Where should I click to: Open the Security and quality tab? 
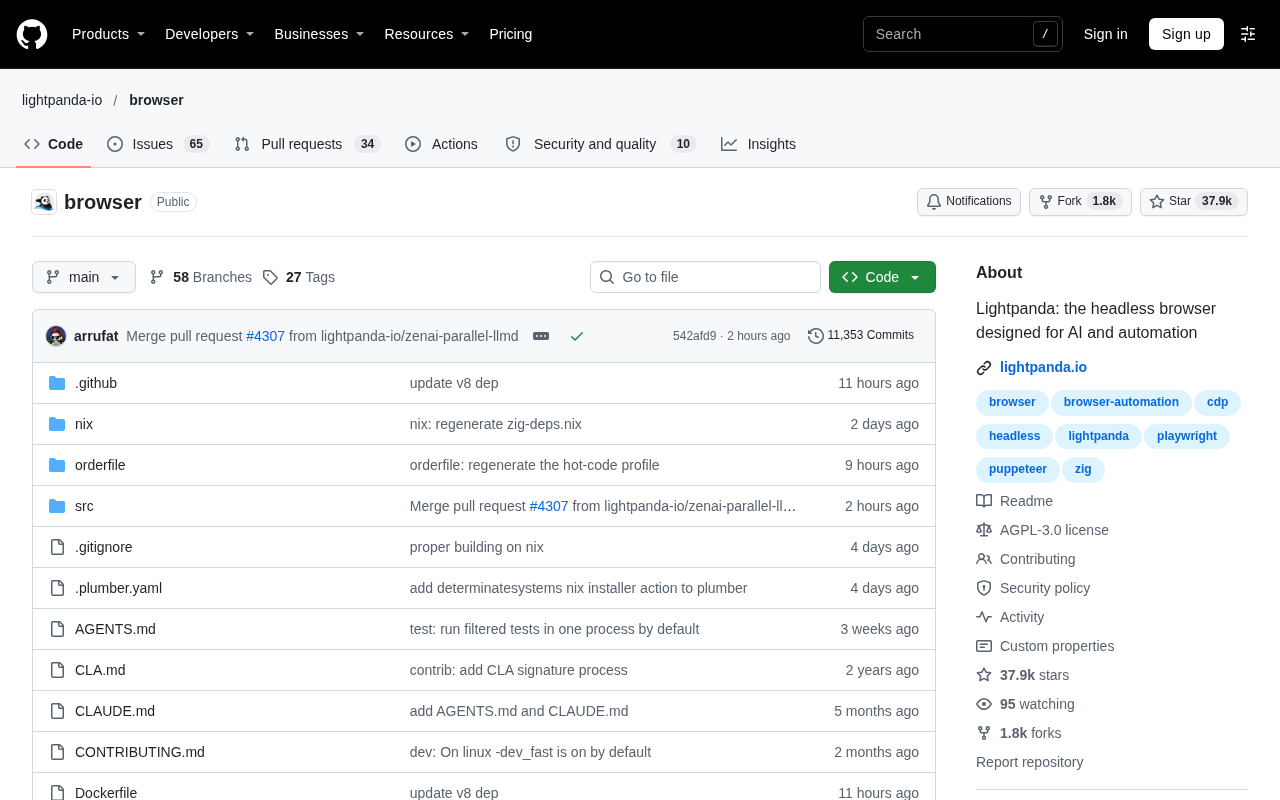[x=600, y=144]
